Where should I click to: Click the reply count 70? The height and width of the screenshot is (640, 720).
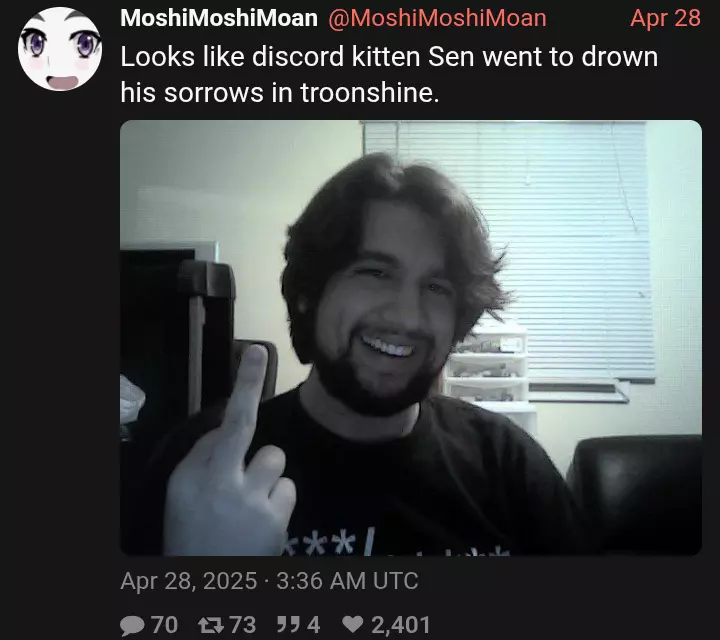(x=164, y=625)
